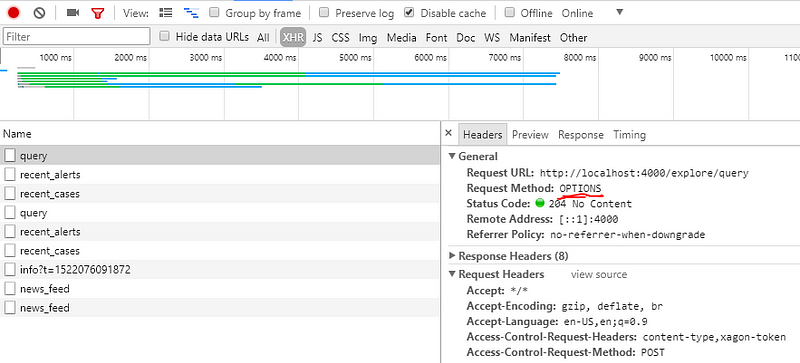Select the info?t=1522076091872 request
This screenshot has height=363, width=800.
coord(219,270)
